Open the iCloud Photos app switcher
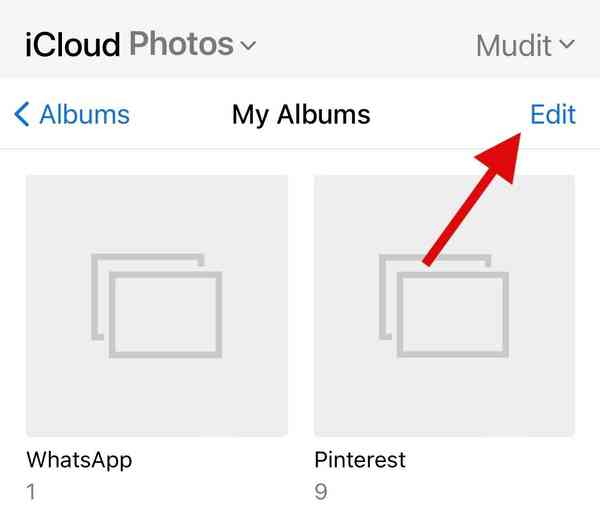 coord(140,44)
